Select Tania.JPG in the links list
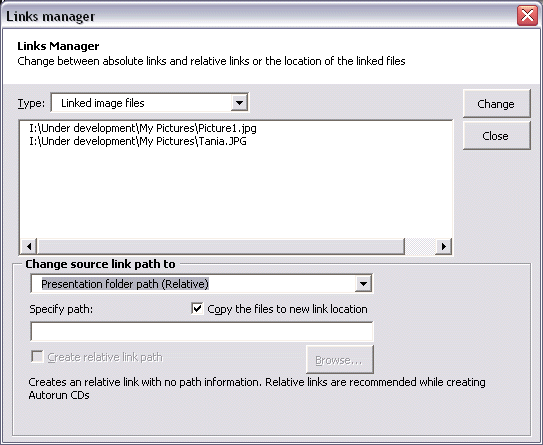 (x=138, y=141)
